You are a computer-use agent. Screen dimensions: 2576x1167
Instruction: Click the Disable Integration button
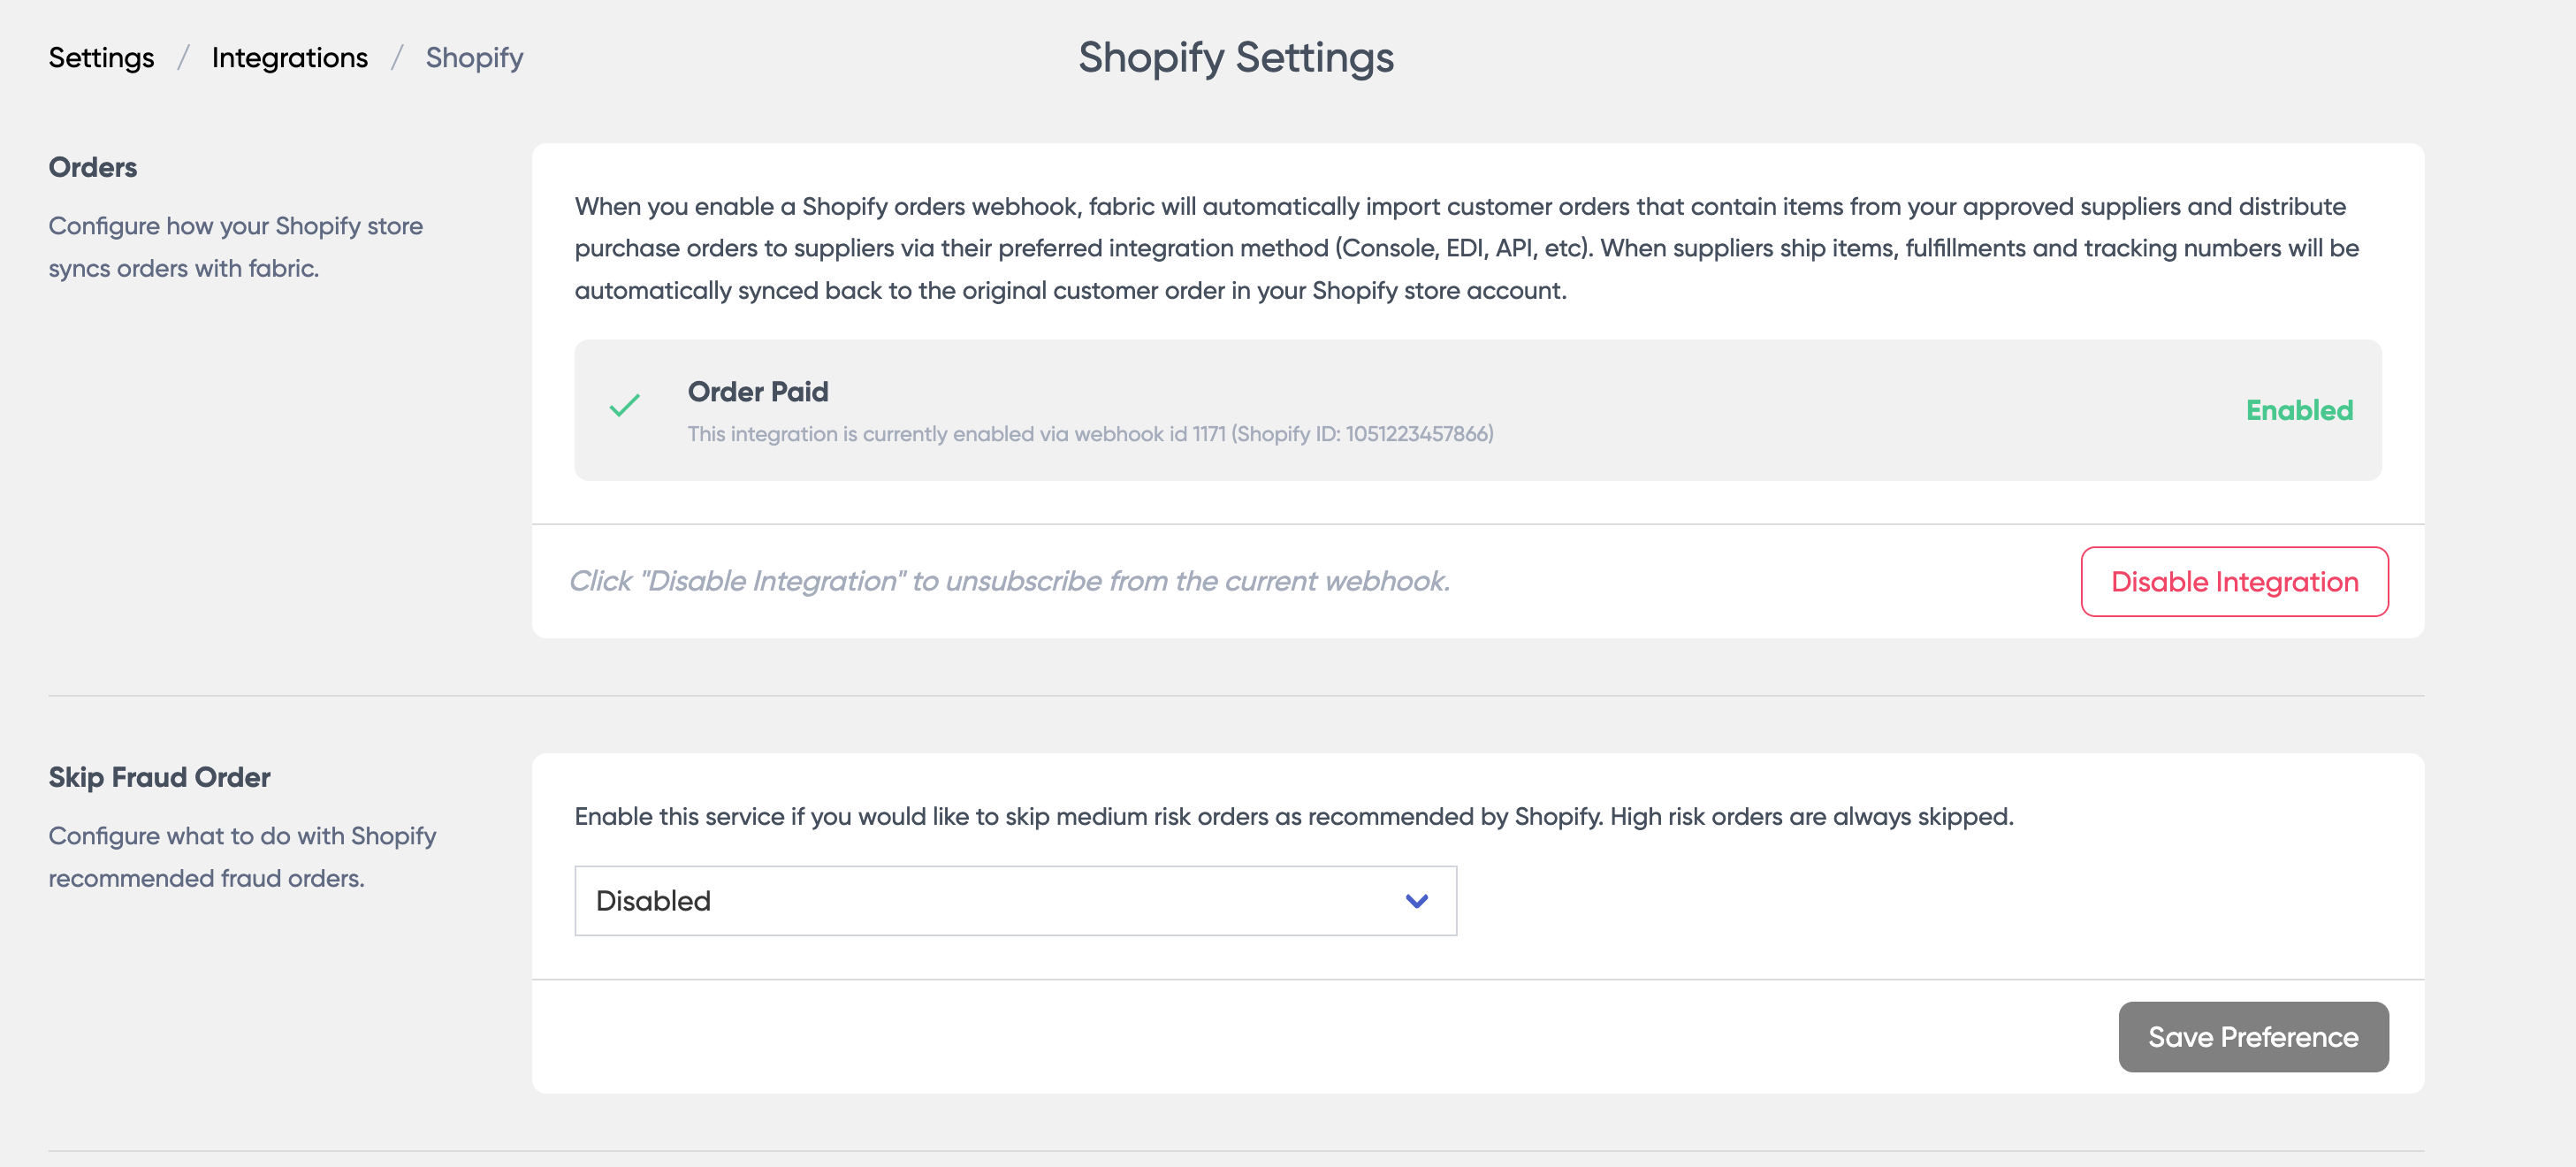(2233, 582)
